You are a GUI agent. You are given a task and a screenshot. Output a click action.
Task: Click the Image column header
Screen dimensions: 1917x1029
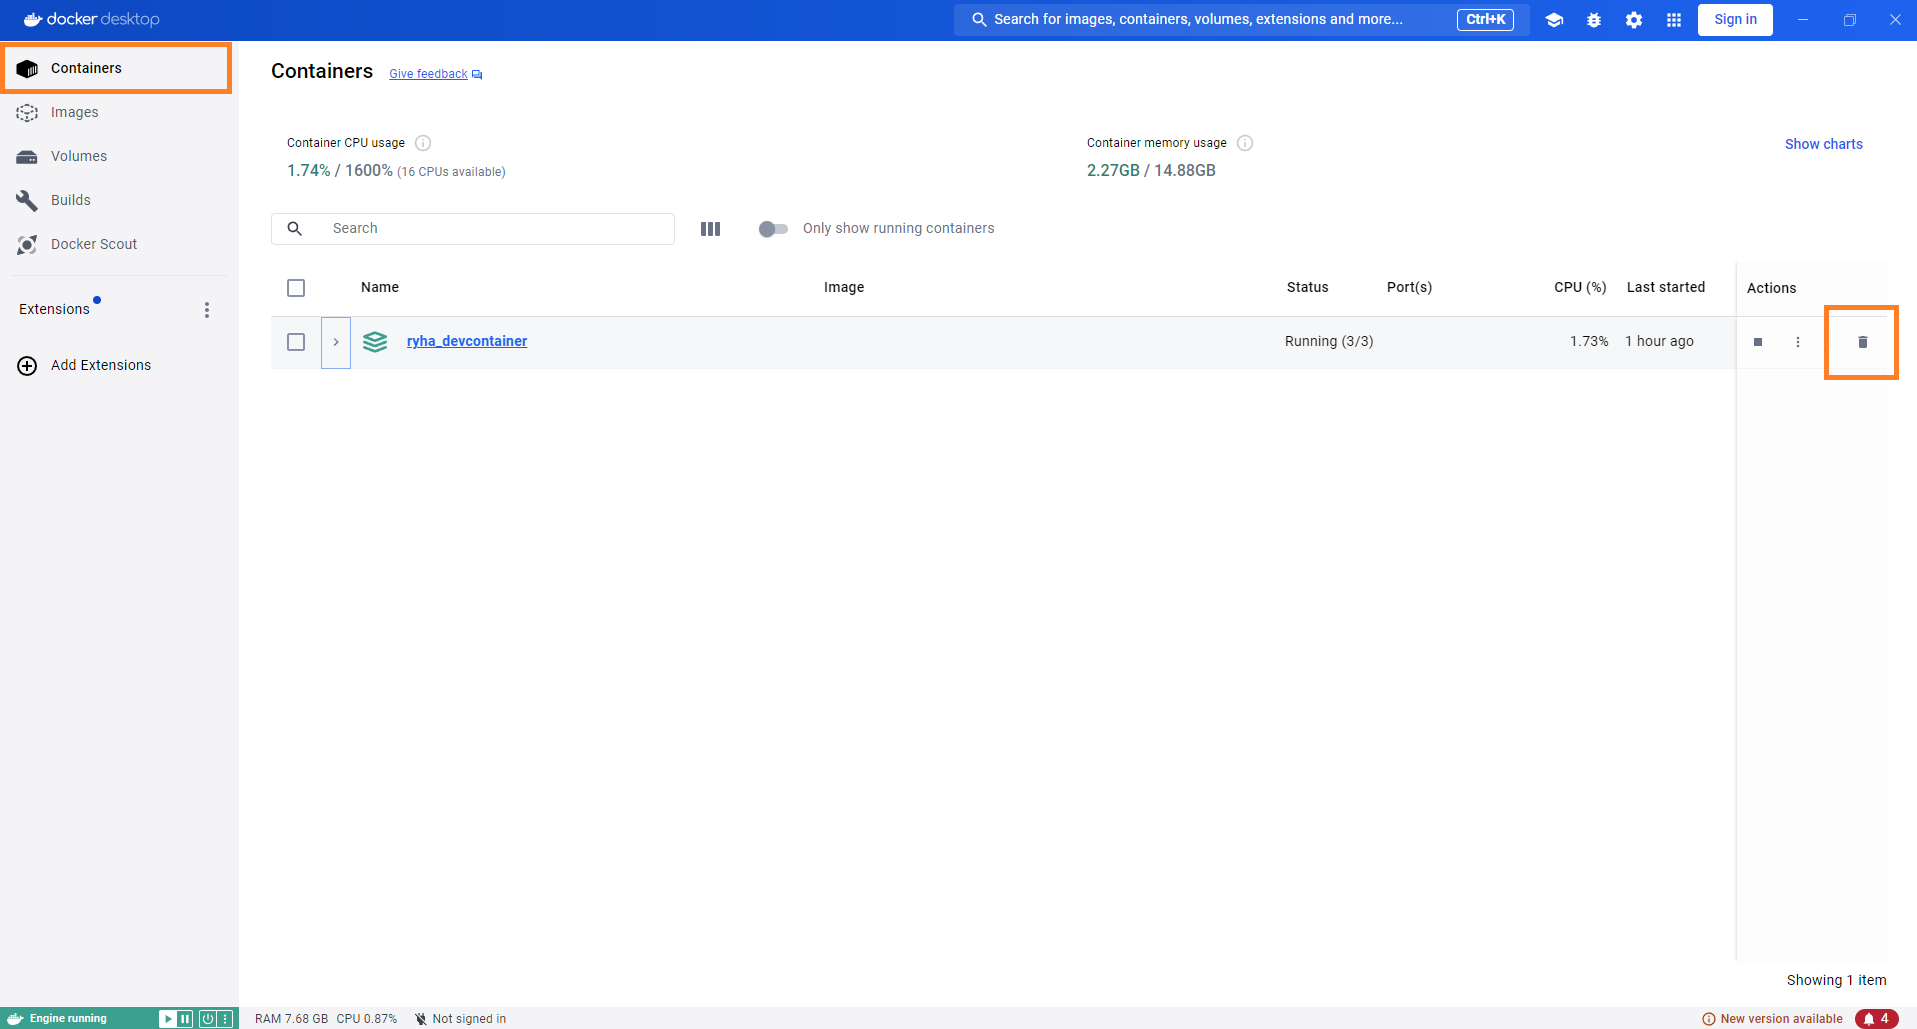844,287
